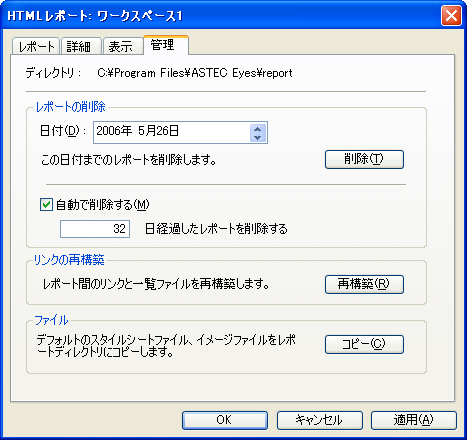
Task: Select the day 26日 in the date field
Action: point(168,131)
